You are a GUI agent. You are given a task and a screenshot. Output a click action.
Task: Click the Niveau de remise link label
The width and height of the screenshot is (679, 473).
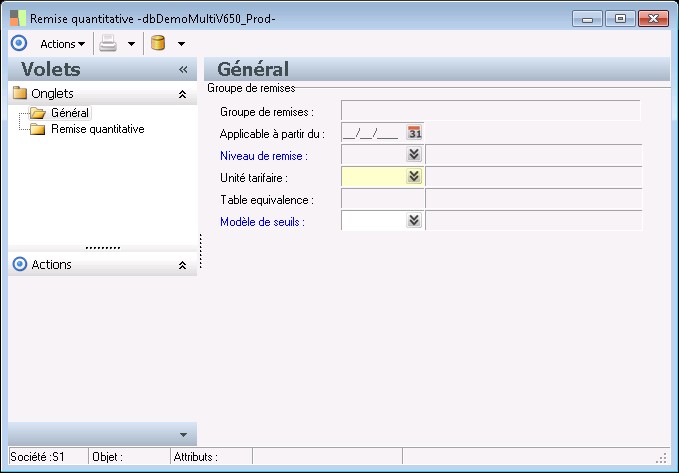(x=264, y=156)
